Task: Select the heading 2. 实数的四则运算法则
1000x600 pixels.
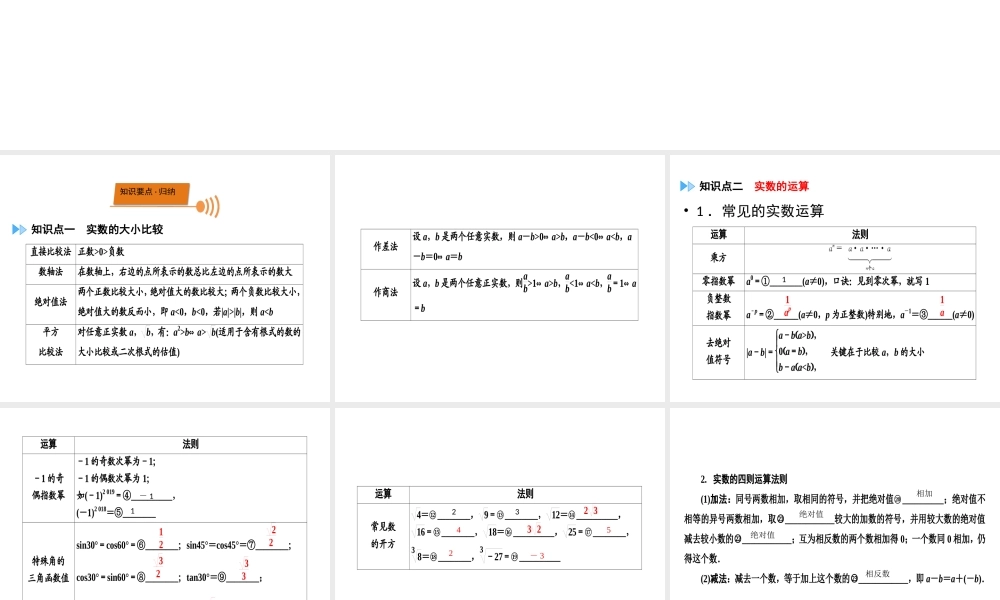Action: point(744,479)
